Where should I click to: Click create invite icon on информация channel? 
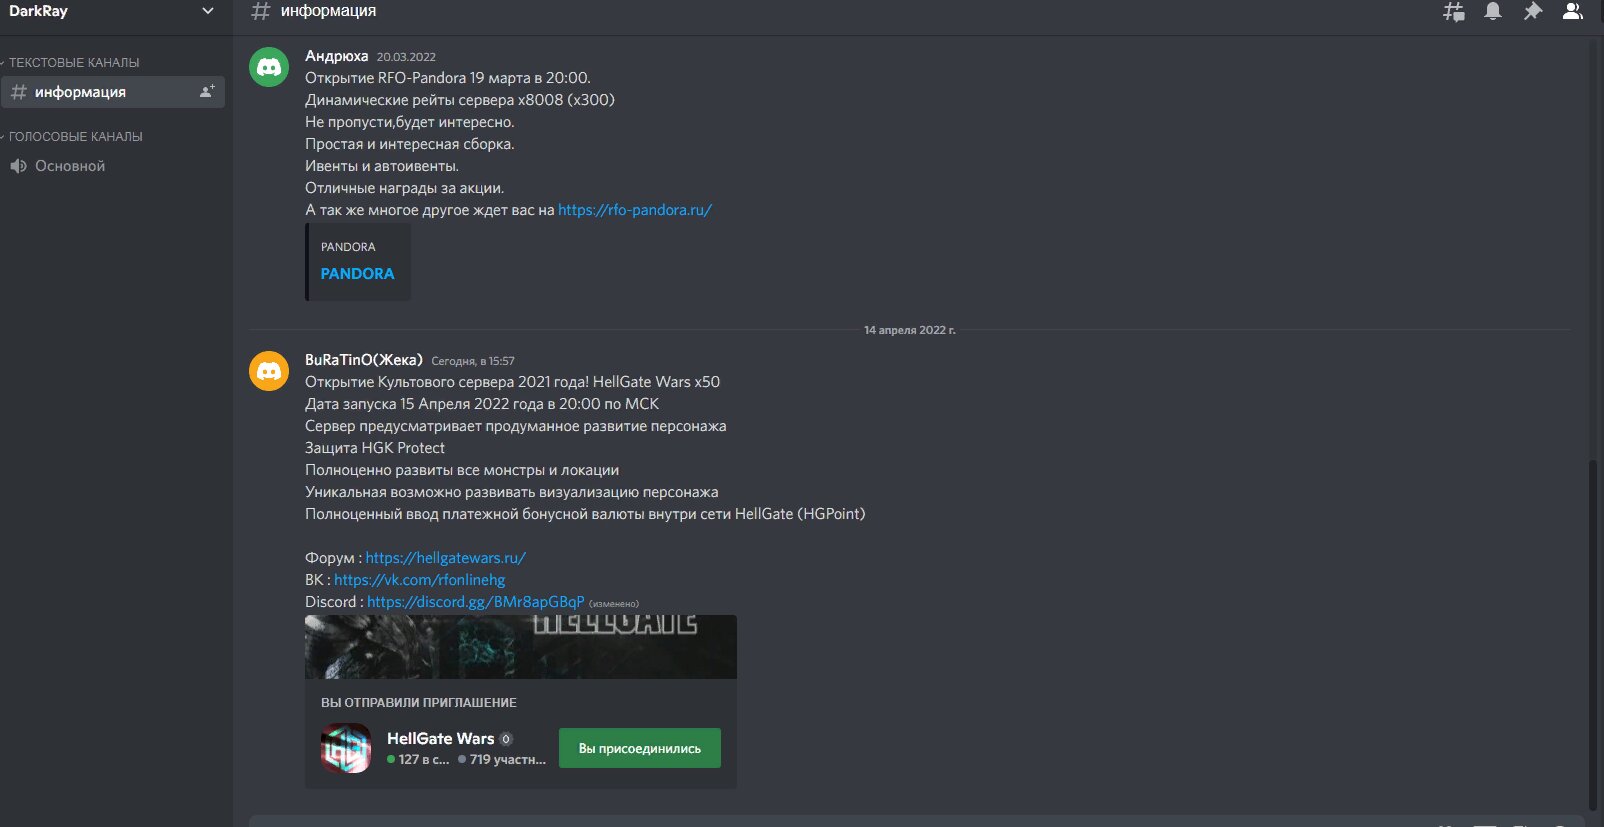point(207,92)
